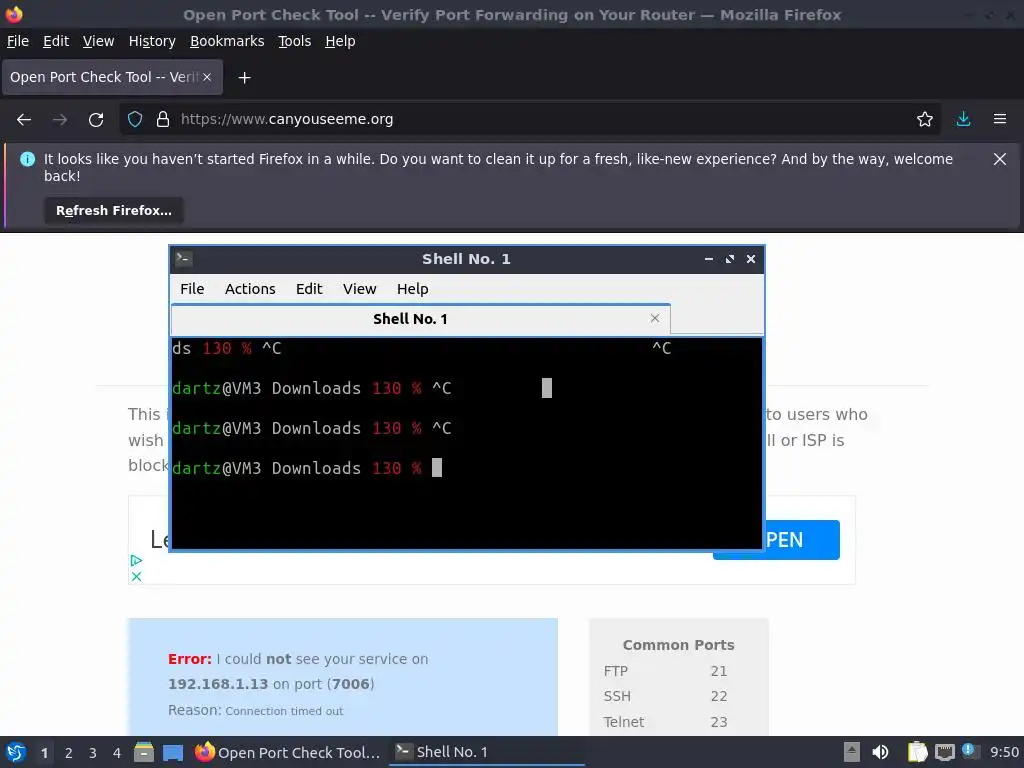Switch to Firefox via taskbar entry
This screenshot has height=768, width=1024.
point(287,752)
